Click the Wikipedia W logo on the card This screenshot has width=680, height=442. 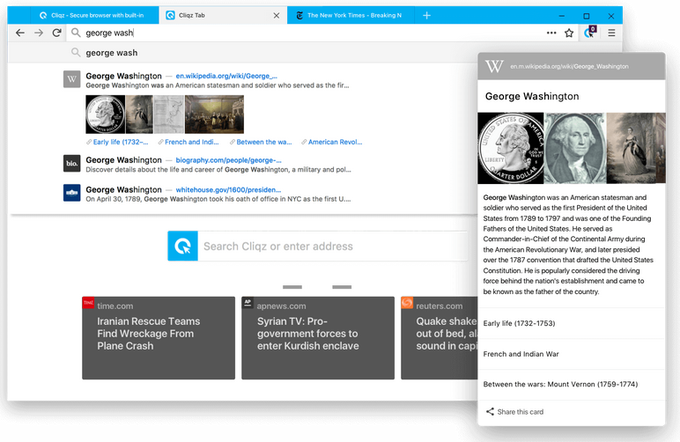pyautogui.click(x=494, y=66)
